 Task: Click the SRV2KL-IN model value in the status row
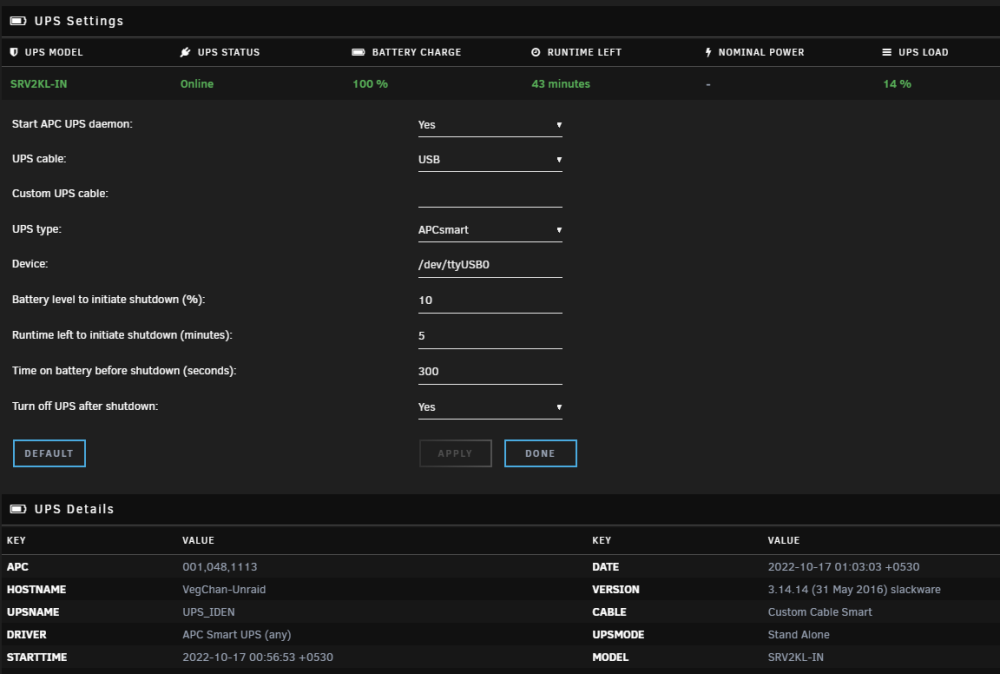(38, 84)
